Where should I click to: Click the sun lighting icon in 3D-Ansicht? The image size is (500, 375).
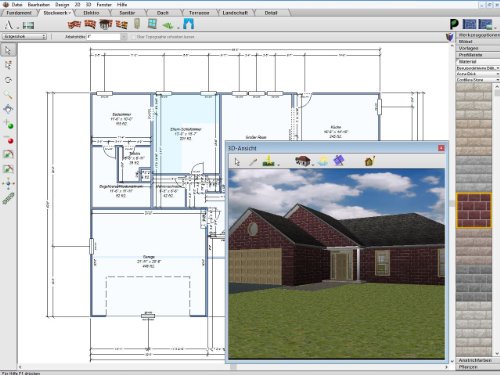tap(322, 162)
